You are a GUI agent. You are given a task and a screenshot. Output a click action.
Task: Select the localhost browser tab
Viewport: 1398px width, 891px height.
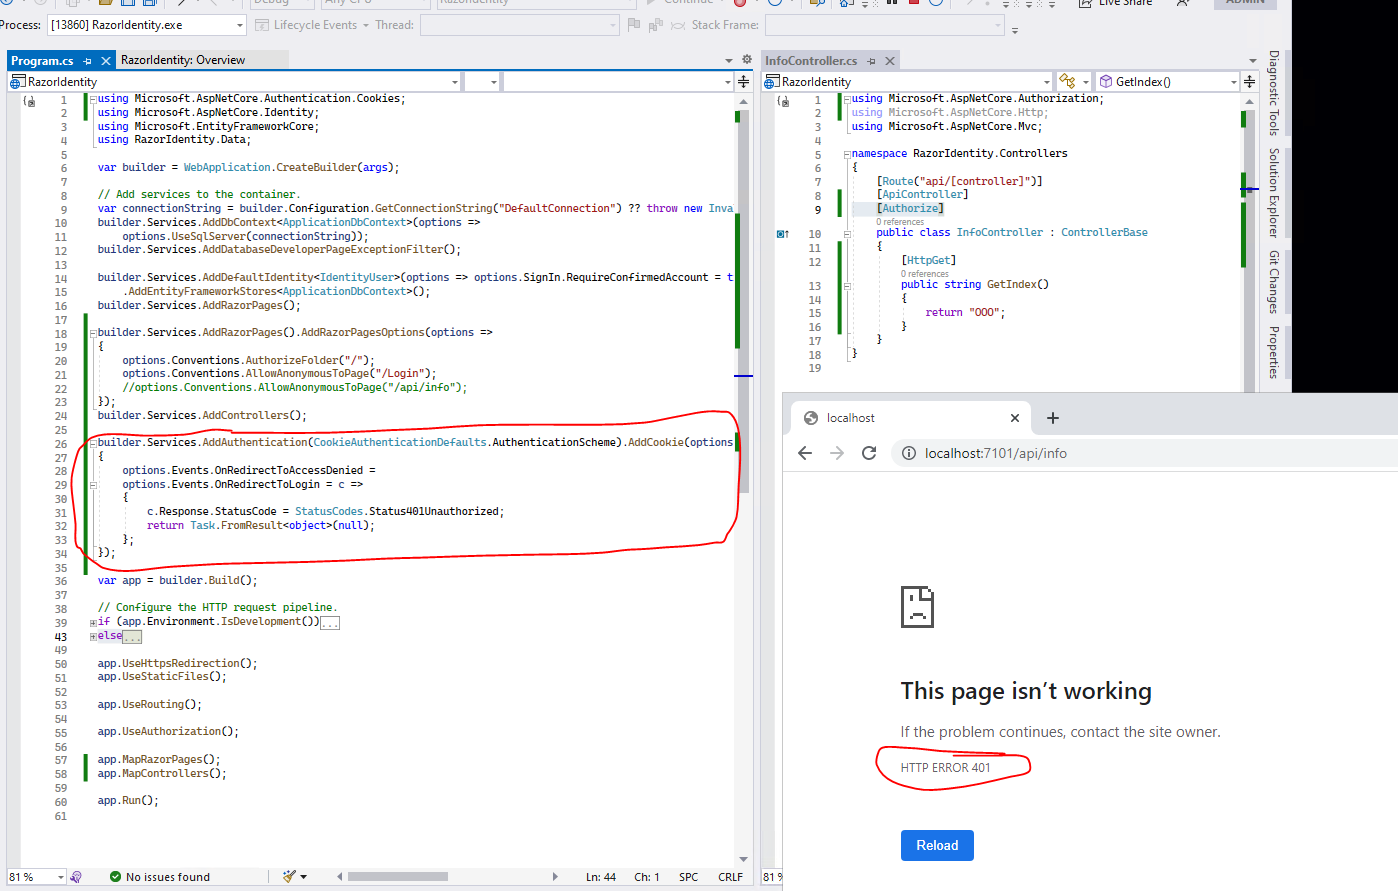tap(910, 418)
